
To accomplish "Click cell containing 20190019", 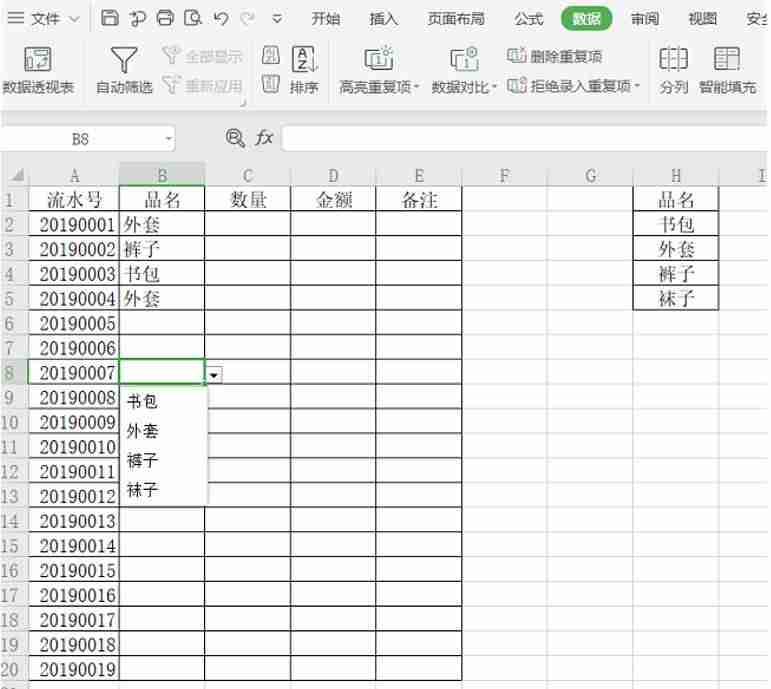I will [74, 669].
